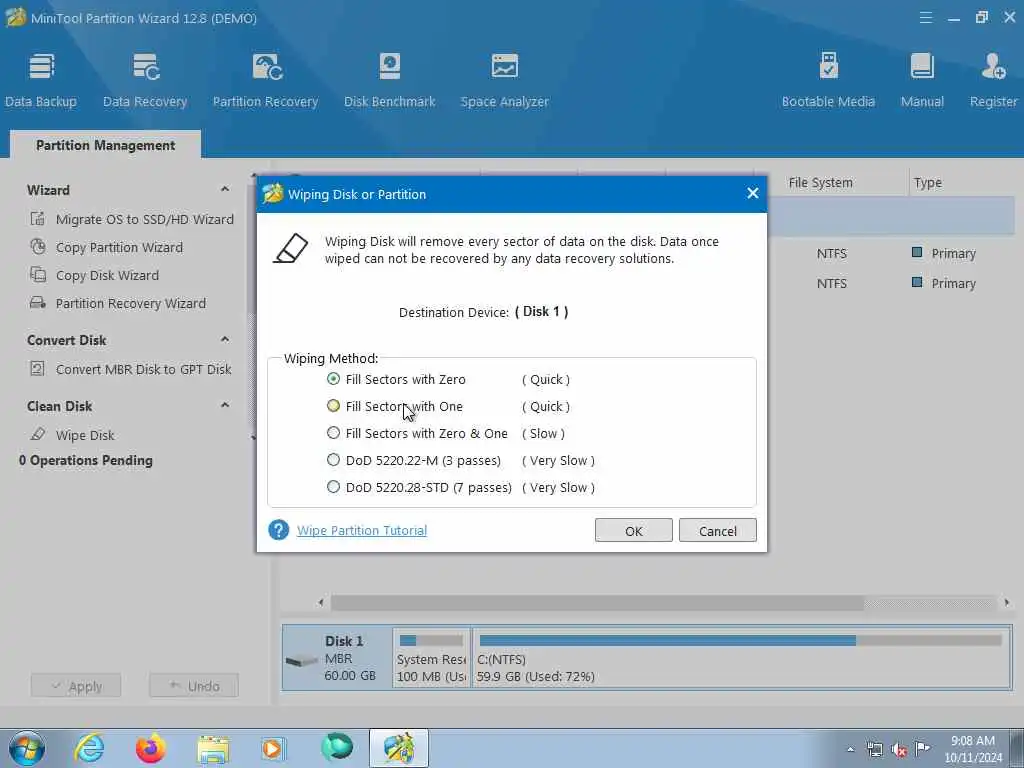Select the System Reserved 100 MB partition block
1024x768 pixels.
tap(432, 658)
